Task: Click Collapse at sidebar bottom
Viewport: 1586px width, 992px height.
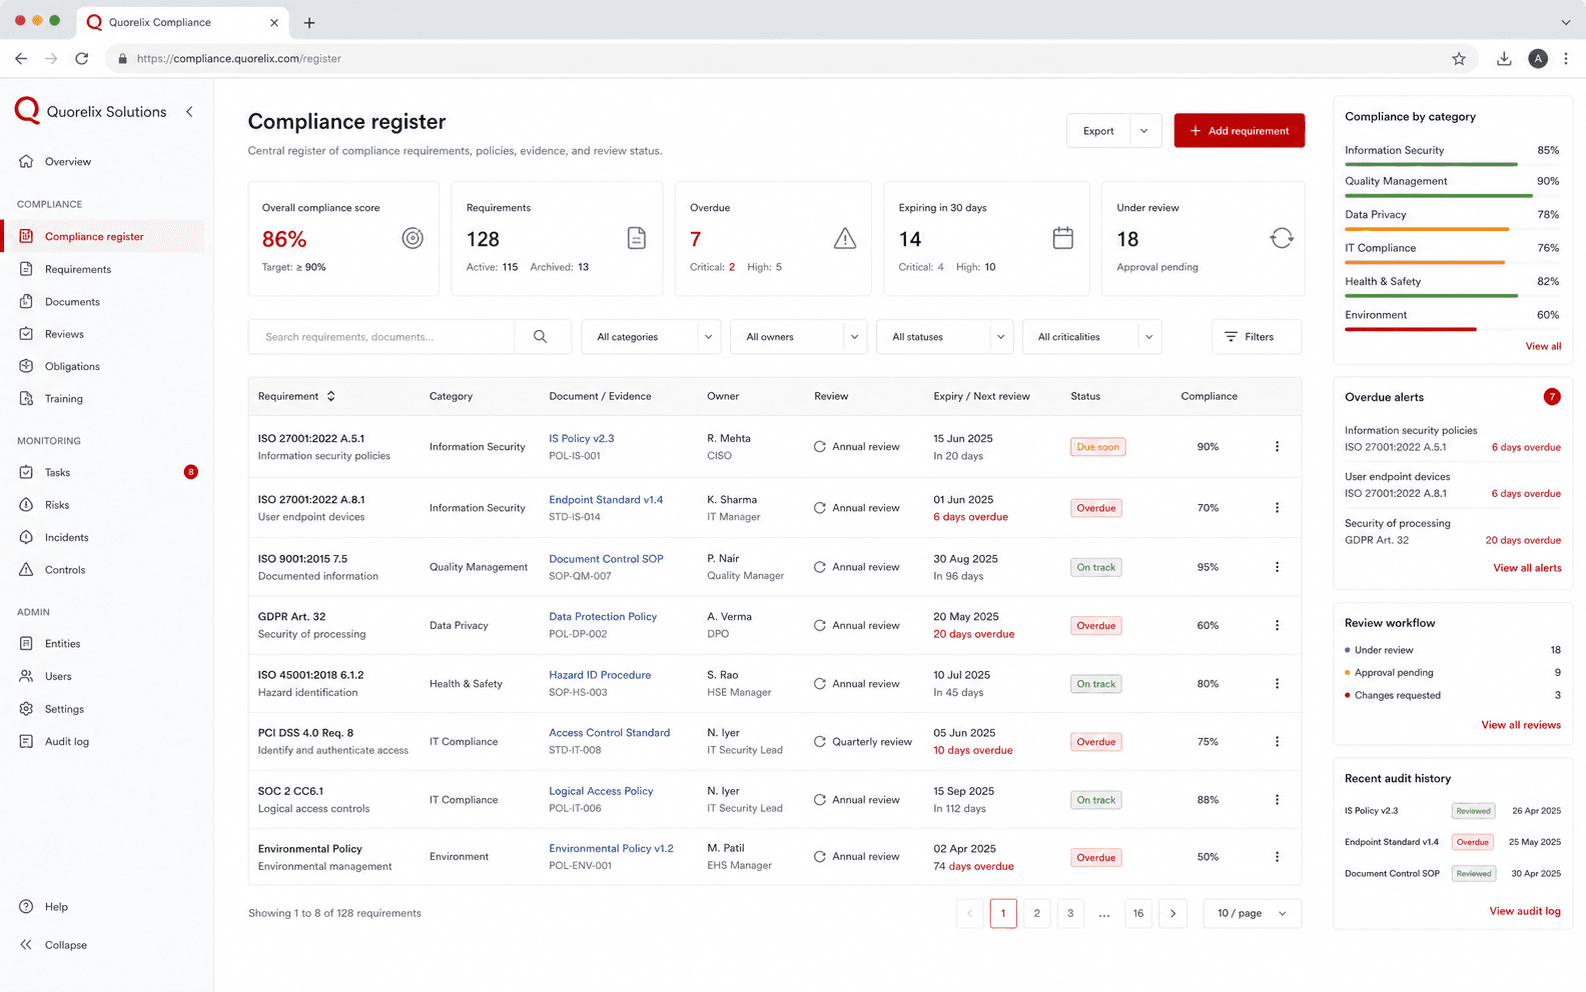Action: [x=55, y=945]
